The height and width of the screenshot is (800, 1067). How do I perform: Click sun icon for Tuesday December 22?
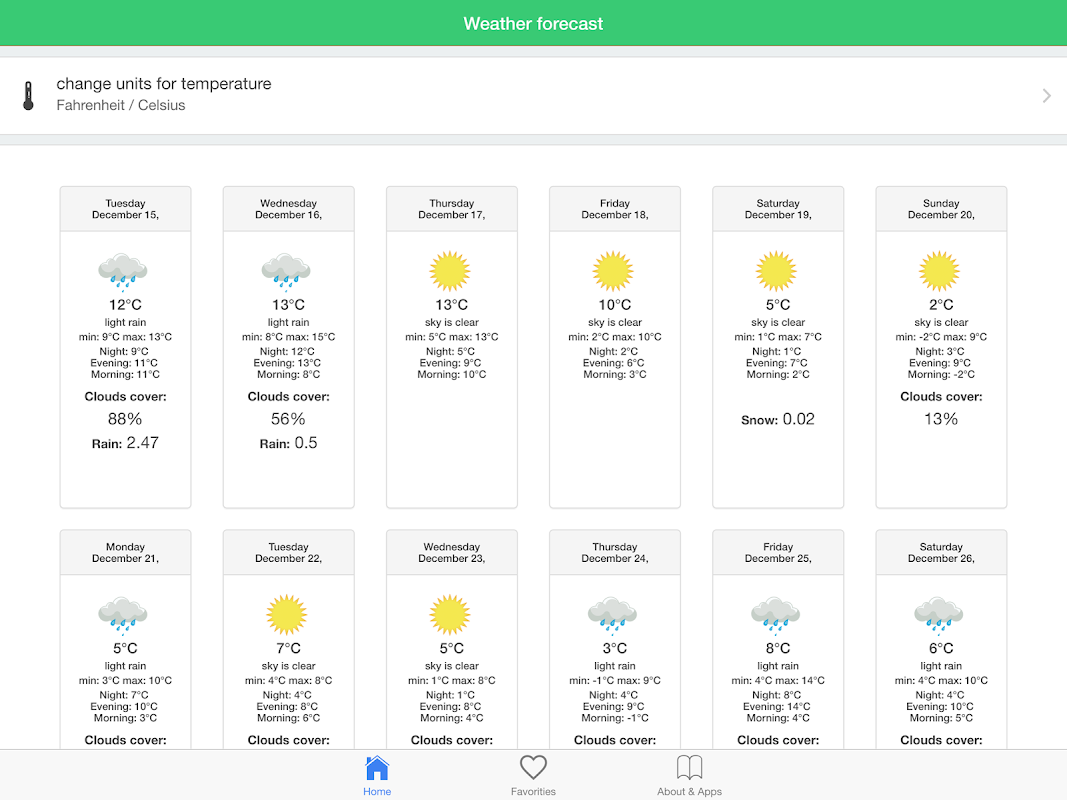286,614
